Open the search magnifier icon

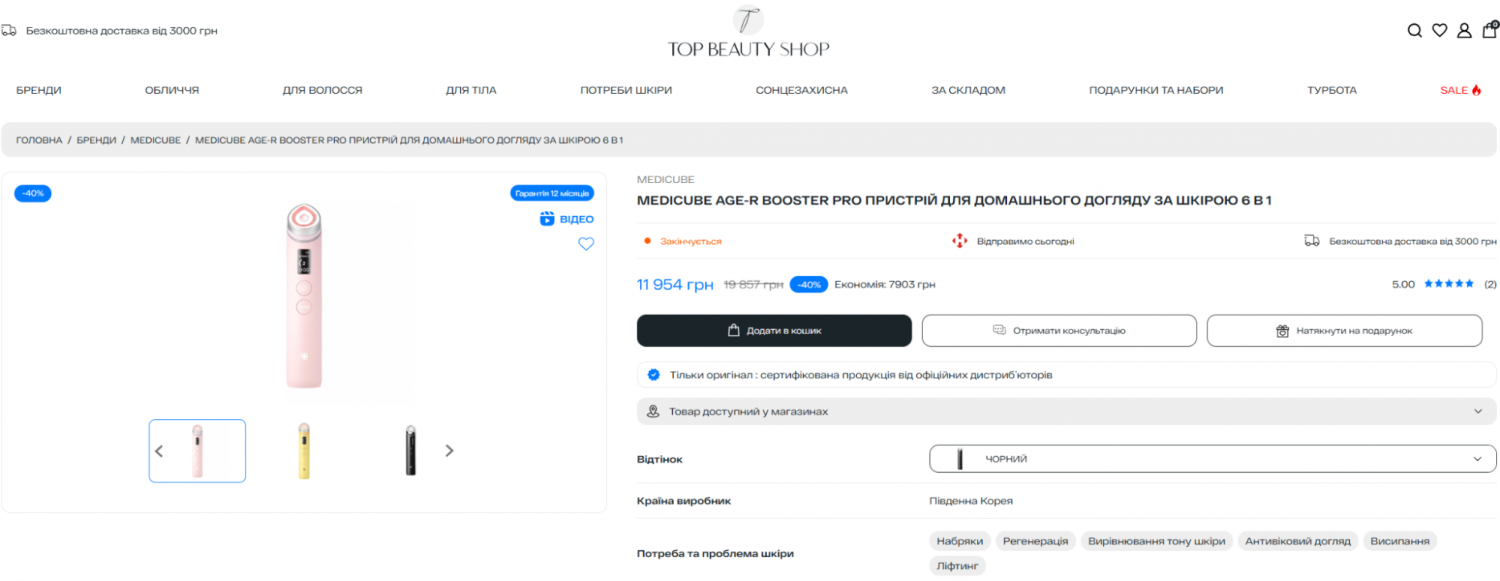[x=1414, y=30]
